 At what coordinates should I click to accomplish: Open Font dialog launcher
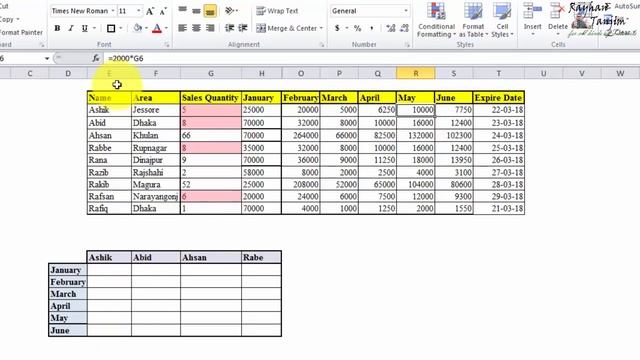(167, 45)
